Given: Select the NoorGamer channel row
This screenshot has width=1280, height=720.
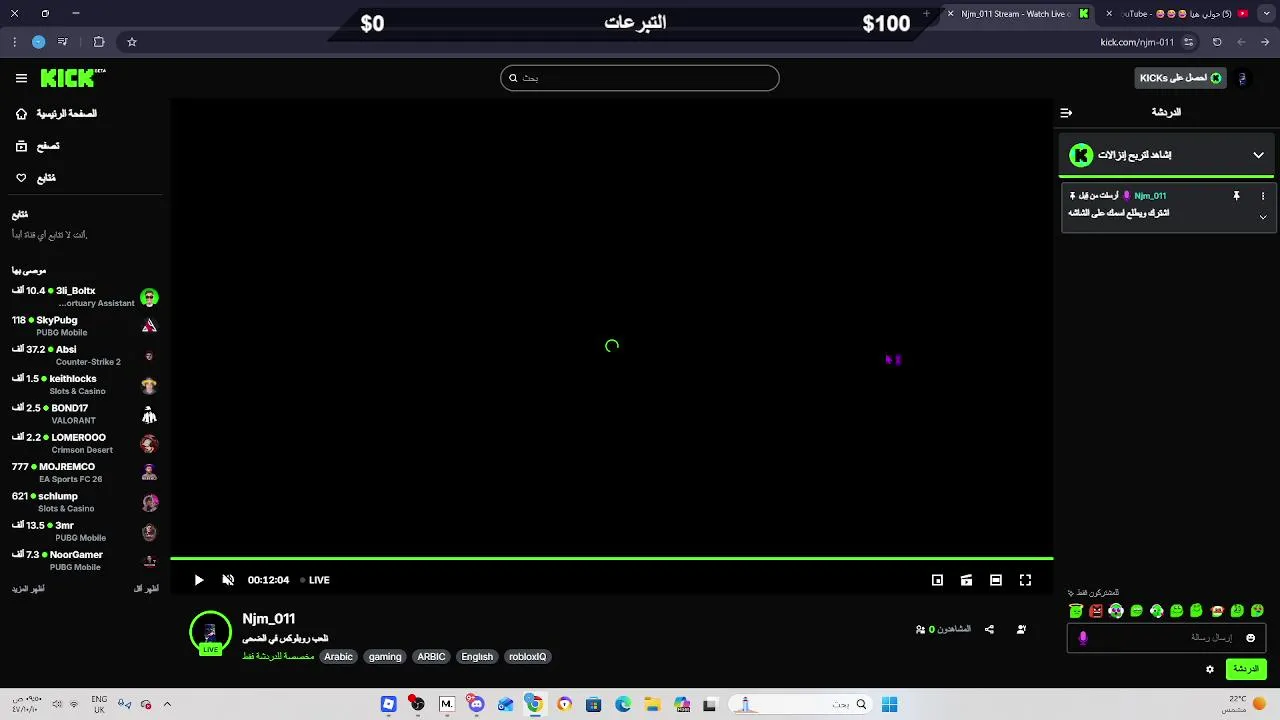Looking at the screenshot, I should (x=85, y=561).
